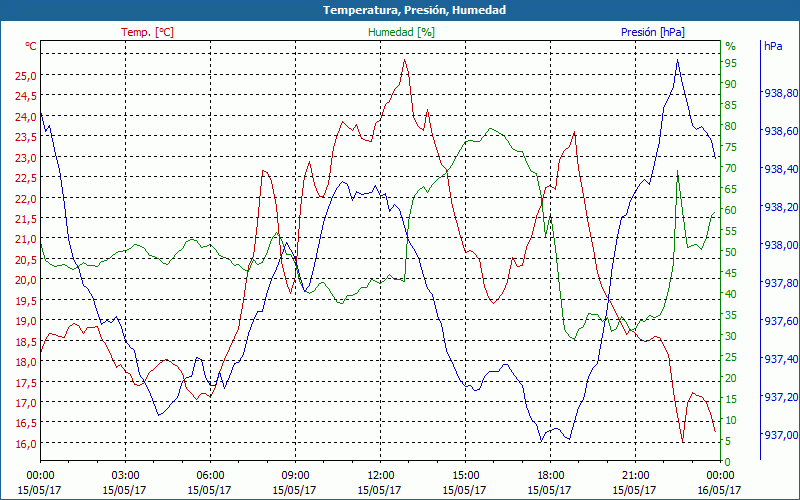800x500 pixels.
Task: Click the 24,0 temperature axis value
Action: (25, 117)
